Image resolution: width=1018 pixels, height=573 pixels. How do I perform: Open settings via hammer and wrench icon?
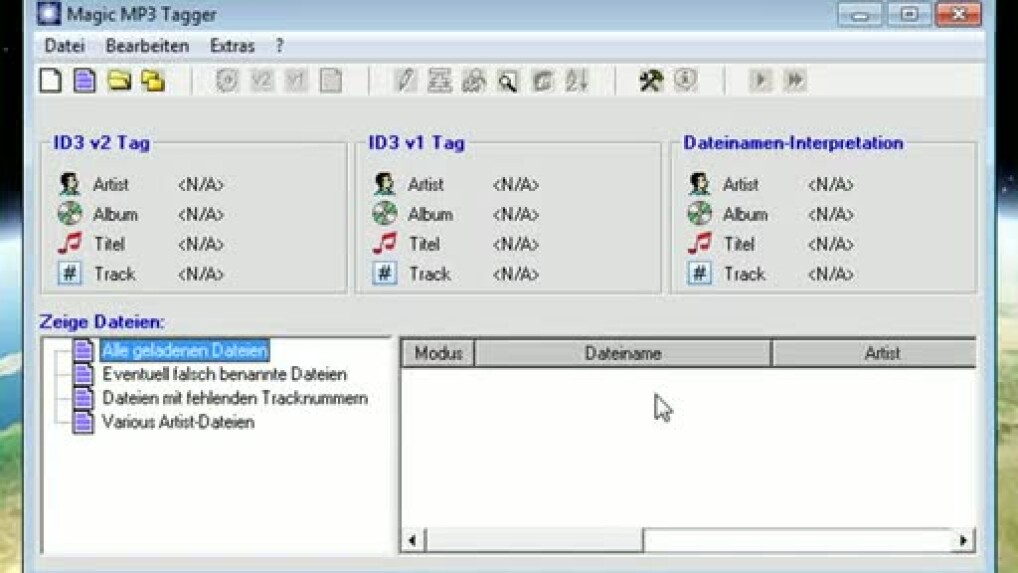tap(651, 81)
